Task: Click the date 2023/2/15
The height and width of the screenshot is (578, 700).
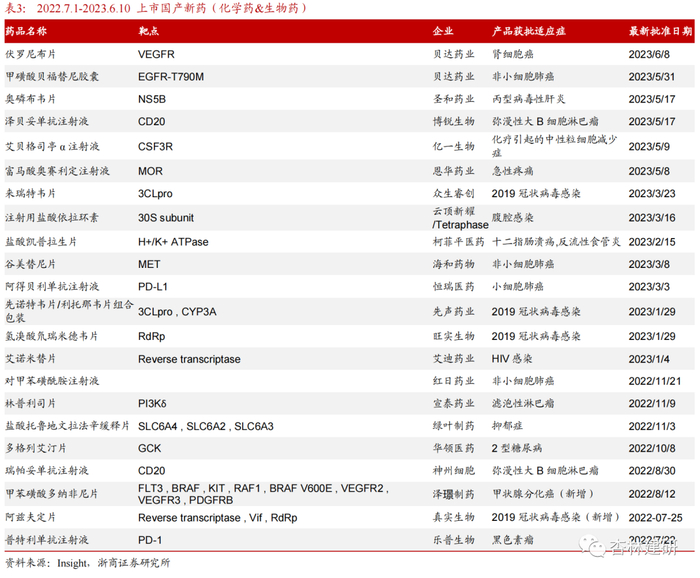Action: [652, 242]
